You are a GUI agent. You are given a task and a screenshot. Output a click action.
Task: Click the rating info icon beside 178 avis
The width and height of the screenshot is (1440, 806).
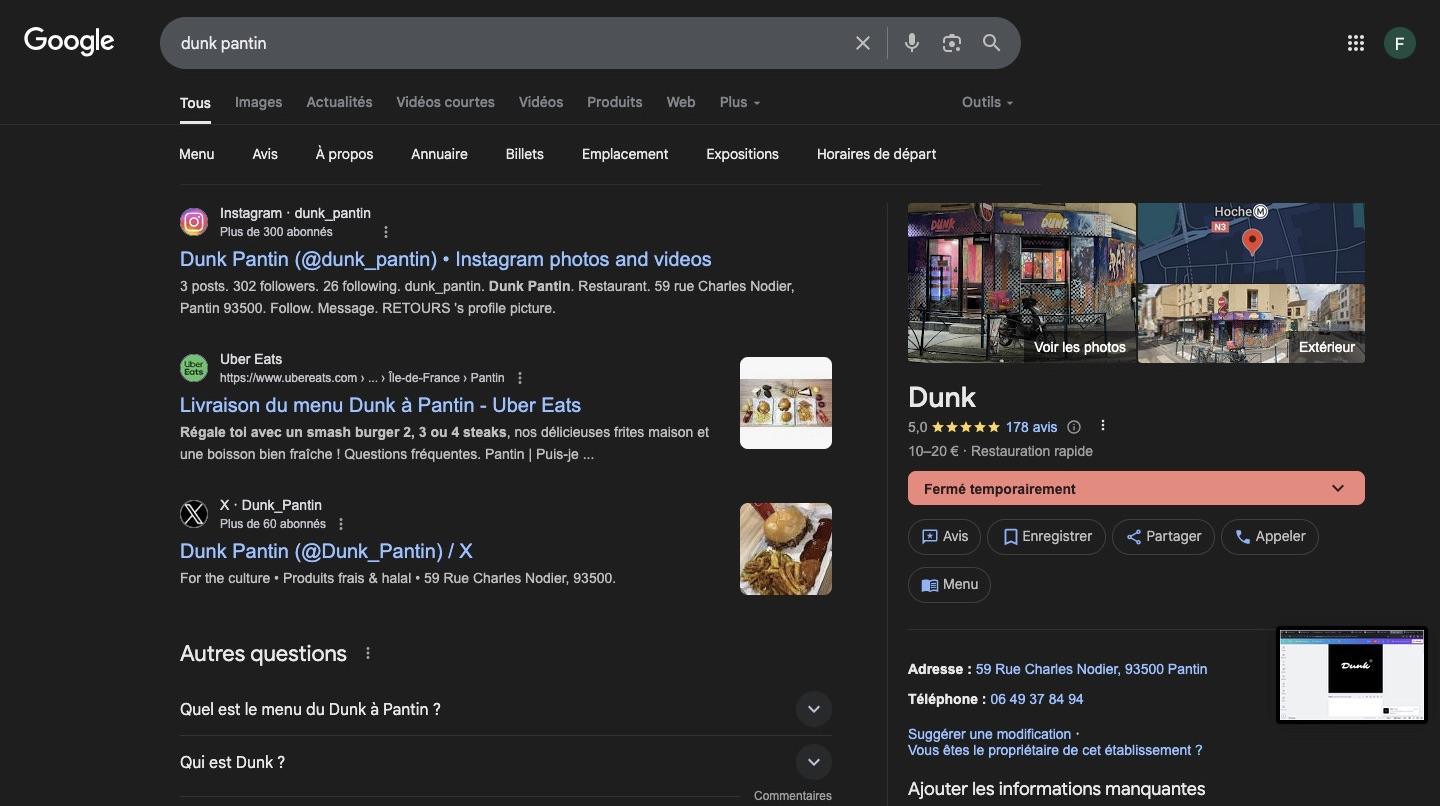(1074, 427)
